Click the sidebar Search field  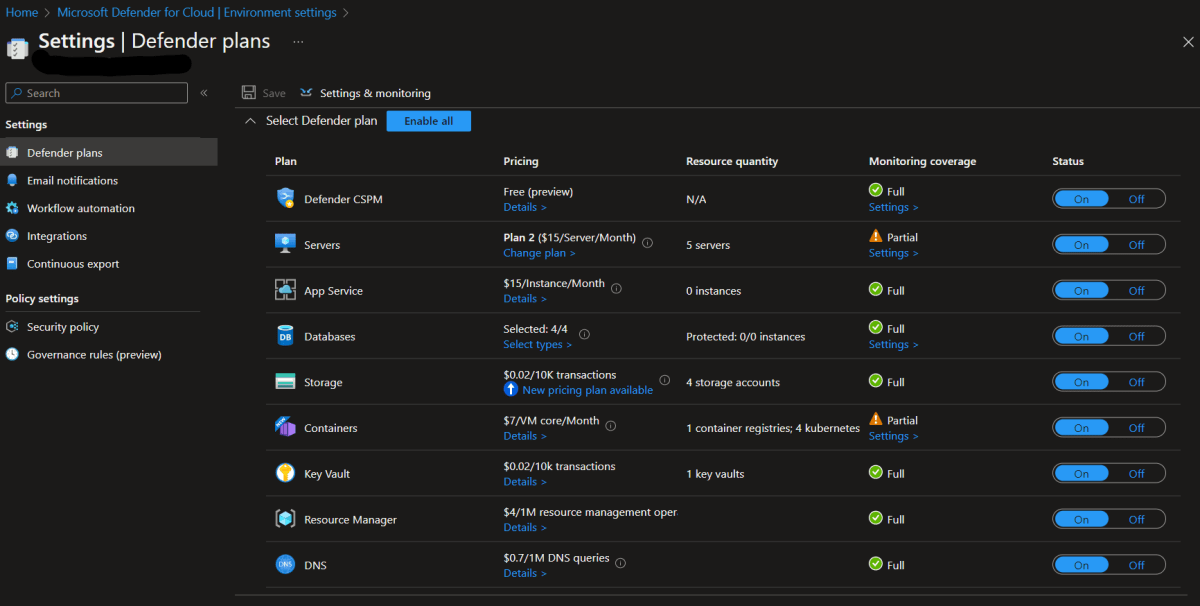tap(96, 93)
